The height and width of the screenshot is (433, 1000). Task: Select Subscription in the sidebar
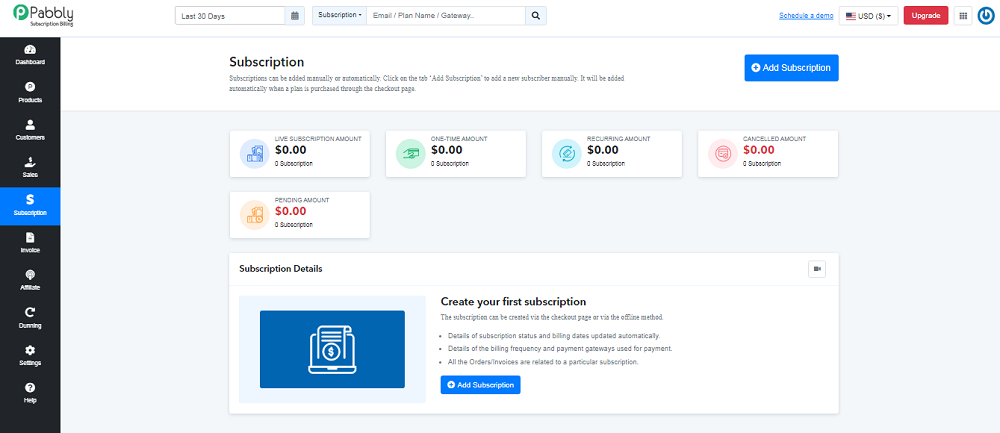click(30, 206)
